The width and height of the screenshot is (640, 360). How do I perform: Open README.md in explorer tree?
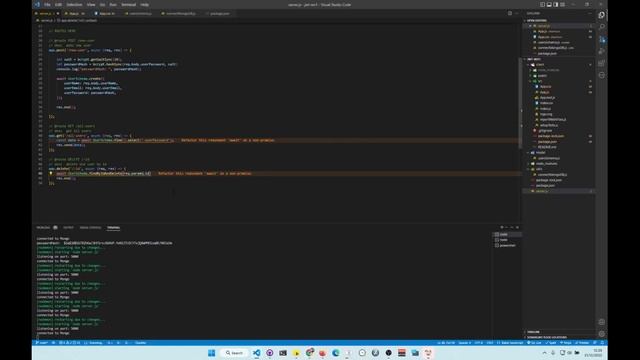pyautogui.click(x=547, y=147)
